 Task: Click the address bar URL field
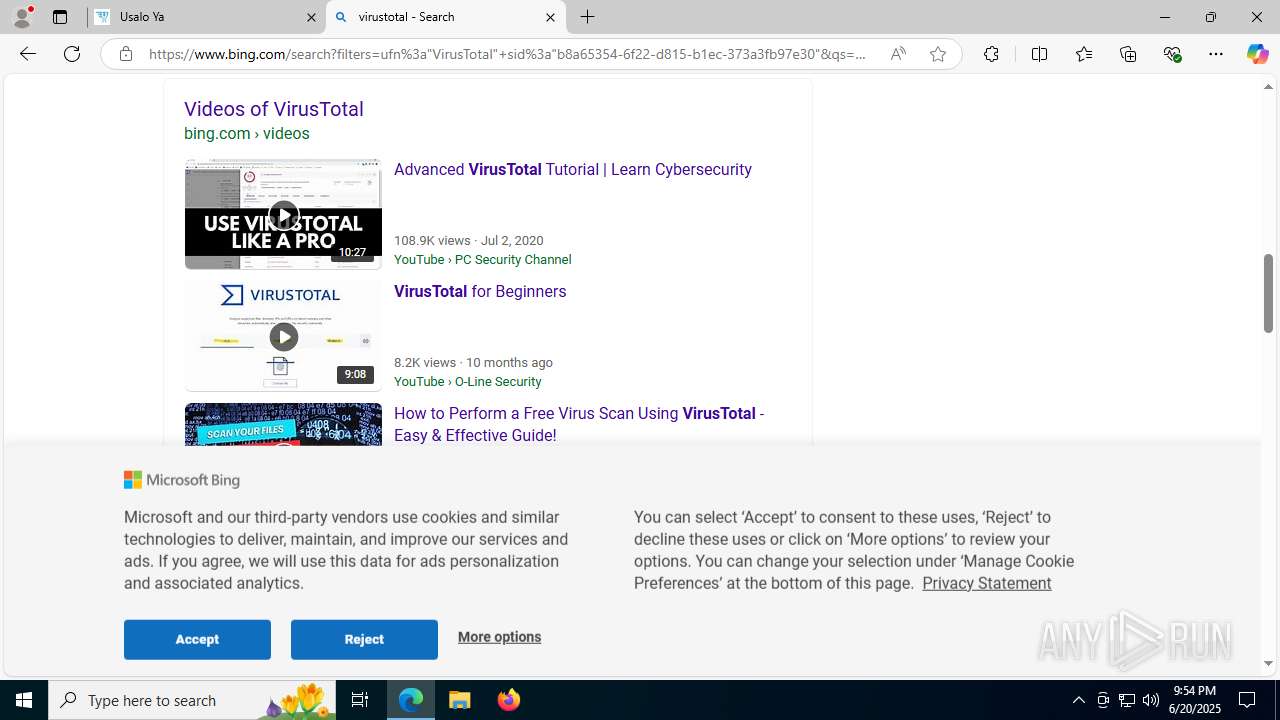click(508, 54)
